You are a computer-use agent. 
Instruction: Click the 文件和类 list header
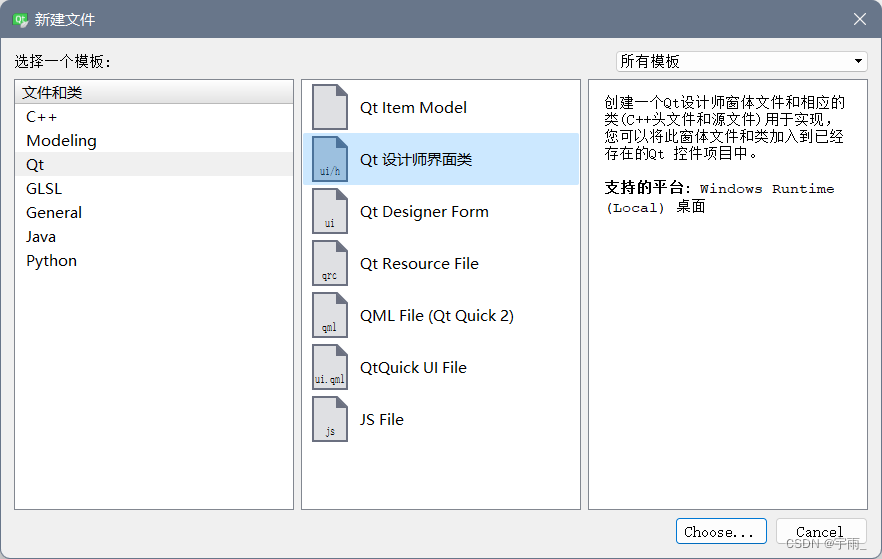(x=154, y=92)
